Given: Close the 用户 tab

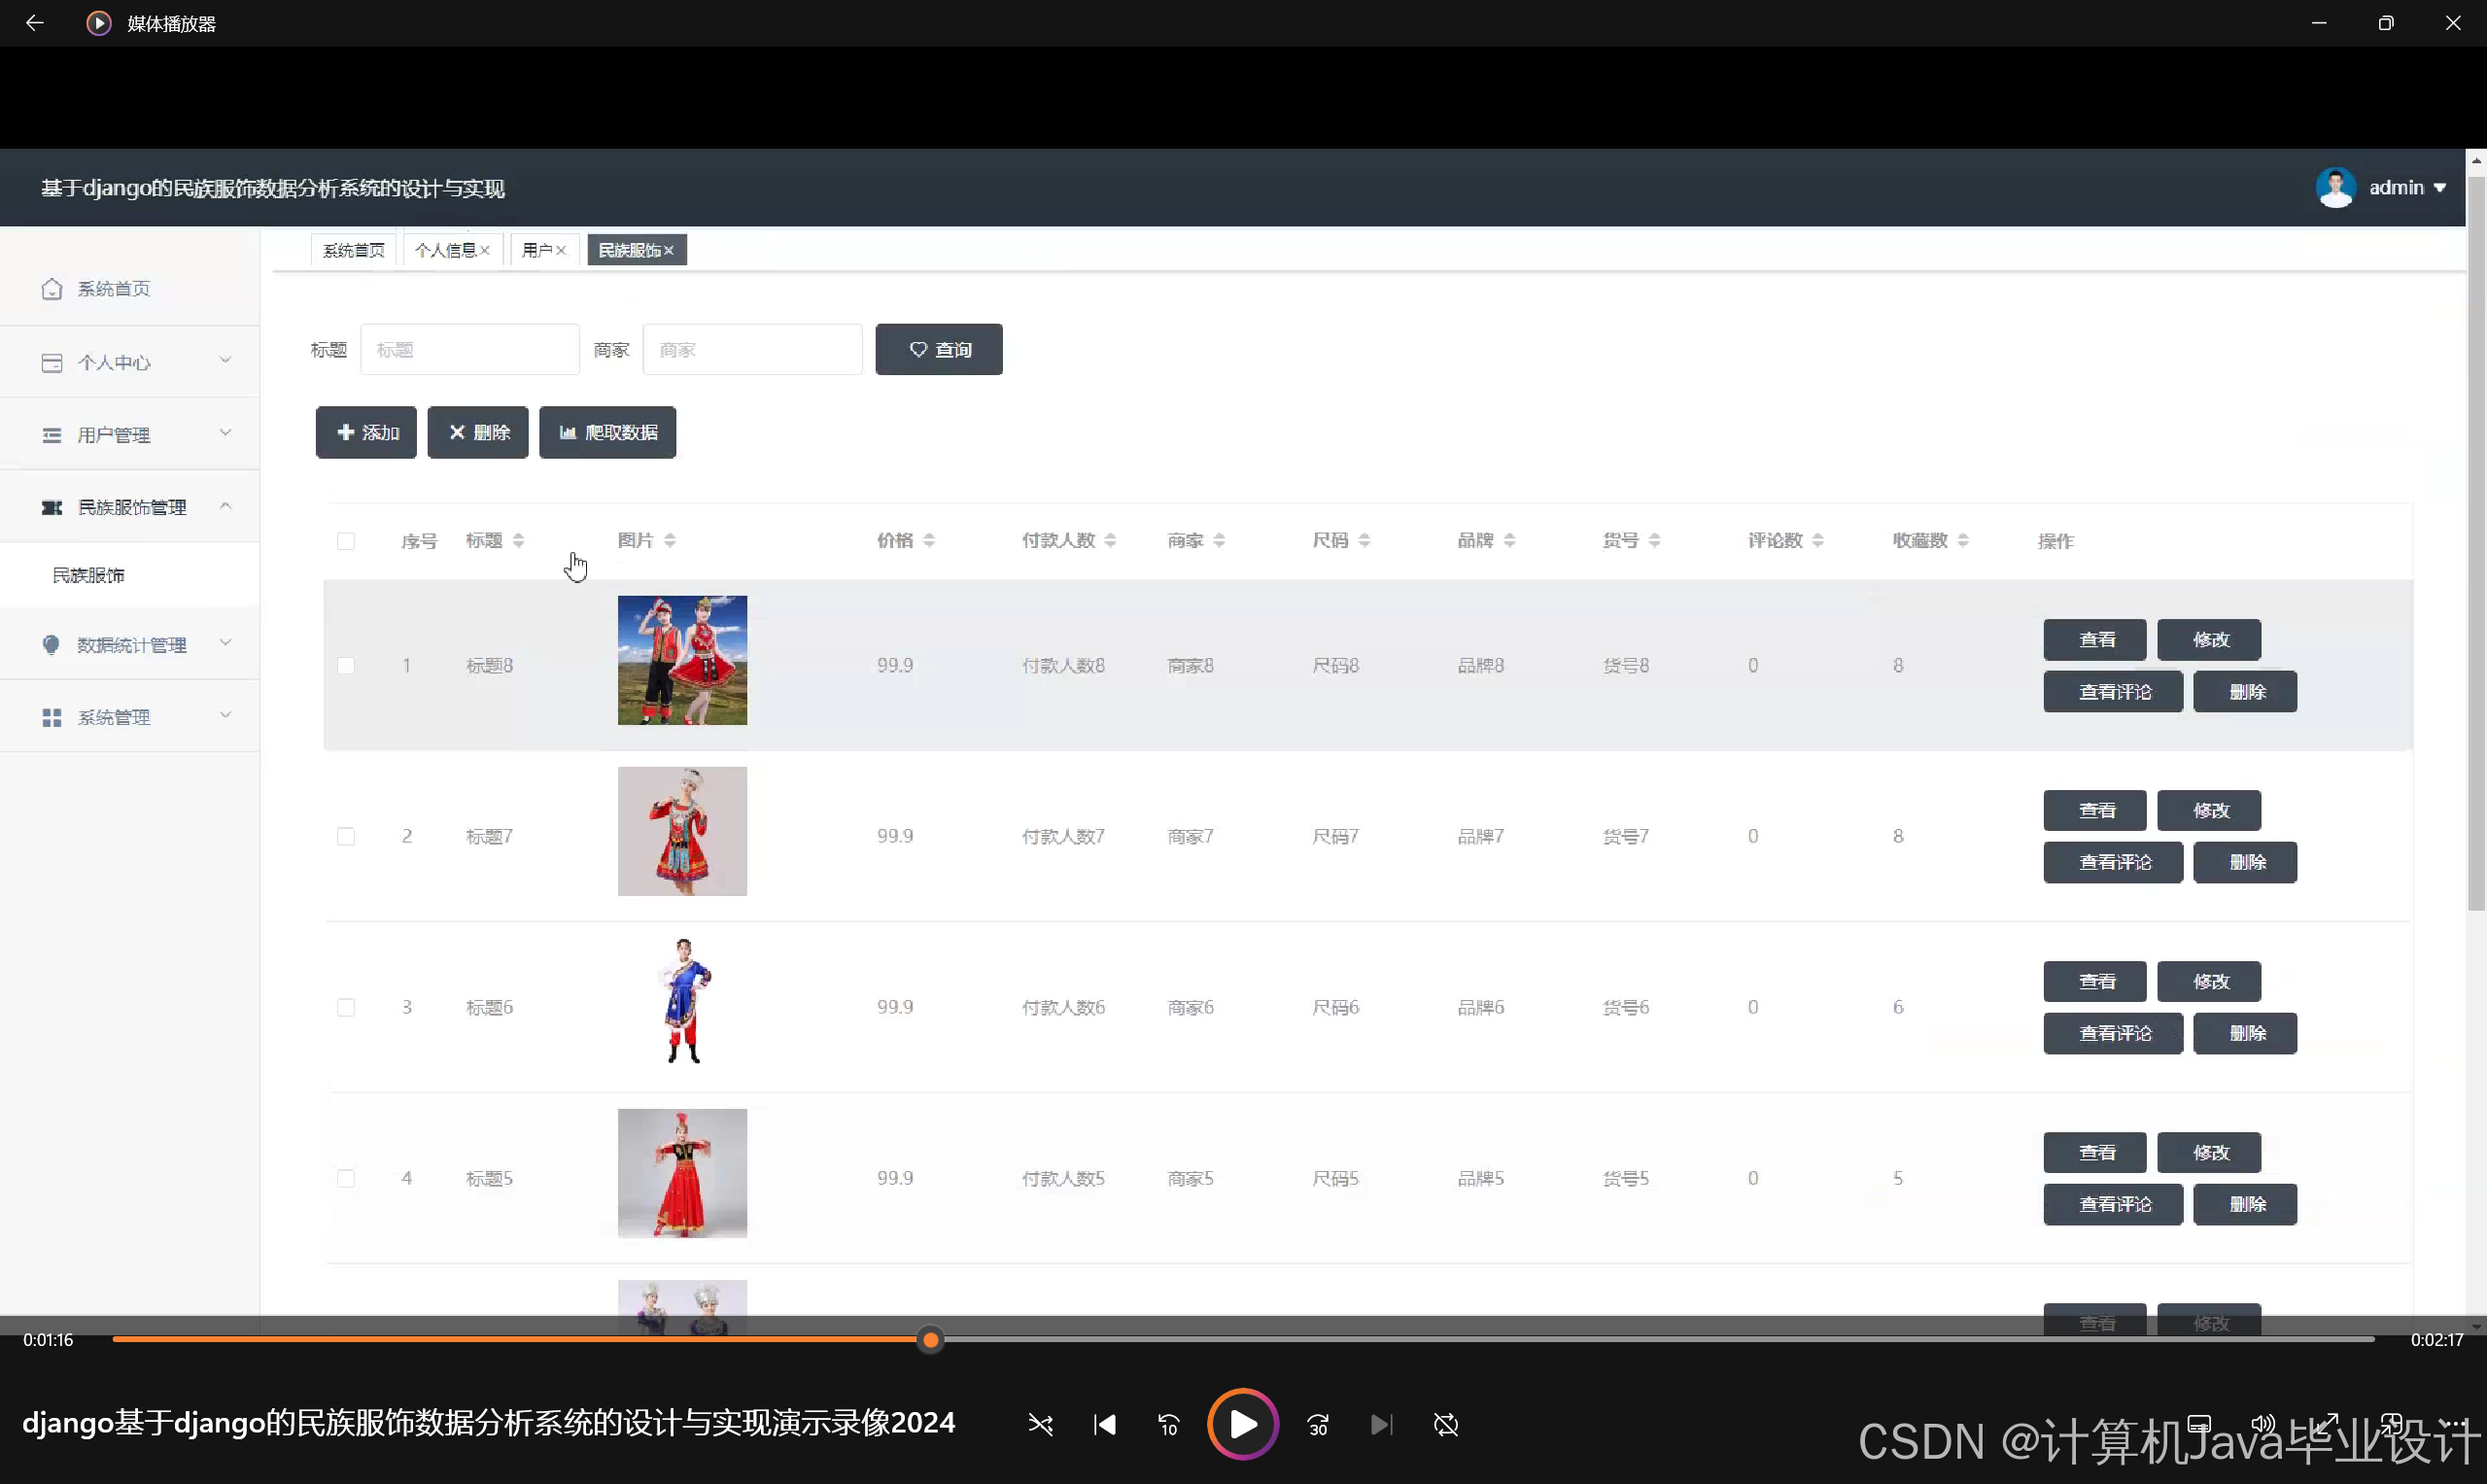Looking at the screenshot, I should (561, 250).
